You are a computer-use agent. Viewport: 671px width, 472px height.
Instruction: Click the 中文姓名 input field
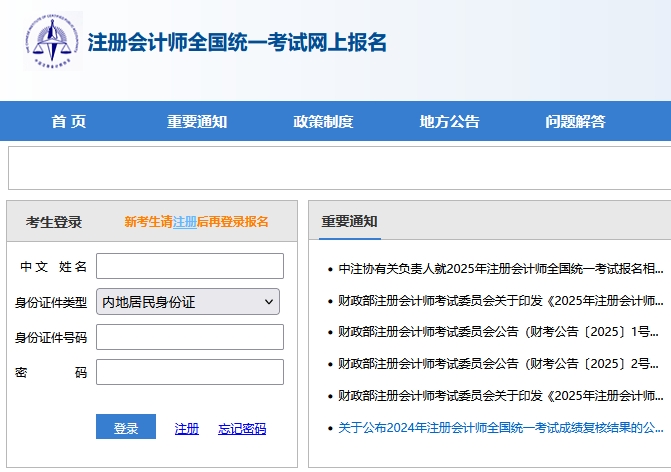tap(189, 267)
